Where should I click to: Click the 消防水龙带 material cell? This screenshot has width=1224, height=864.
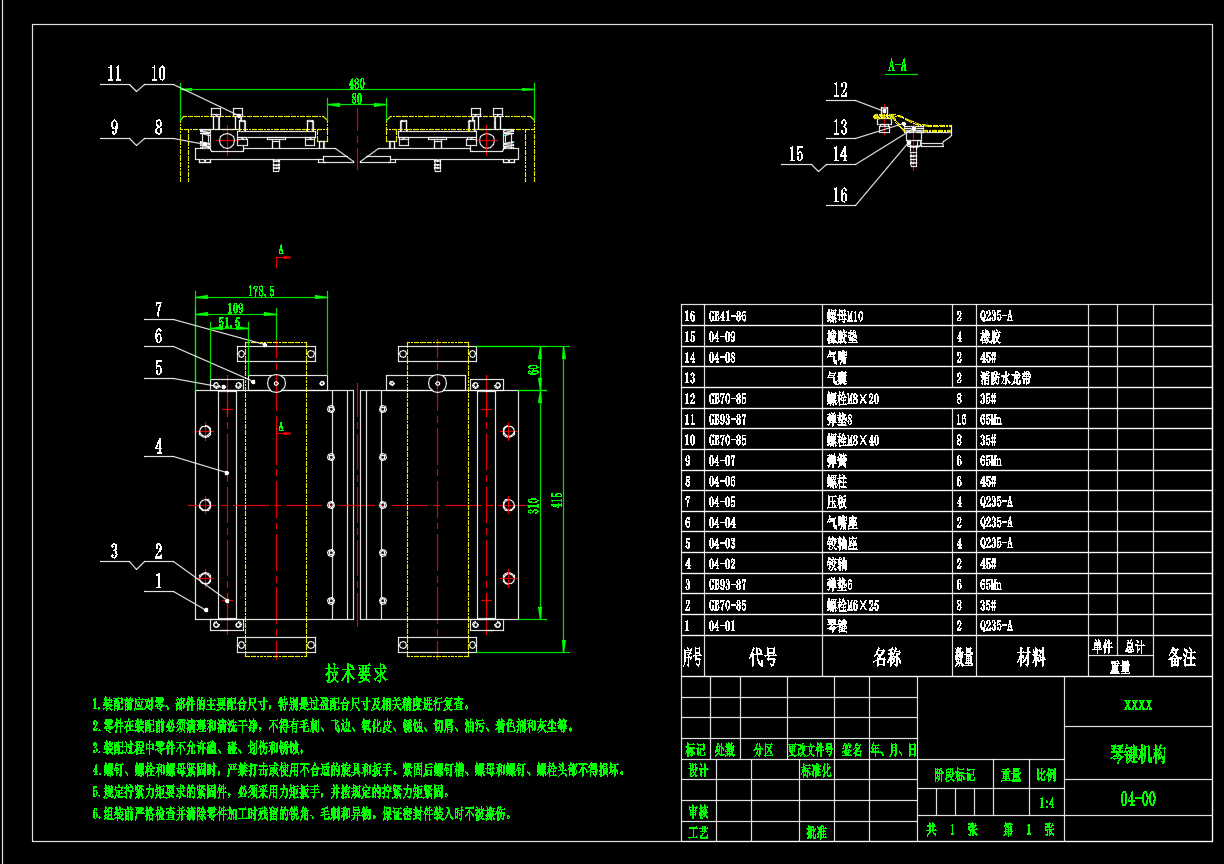click(1009, 378)
